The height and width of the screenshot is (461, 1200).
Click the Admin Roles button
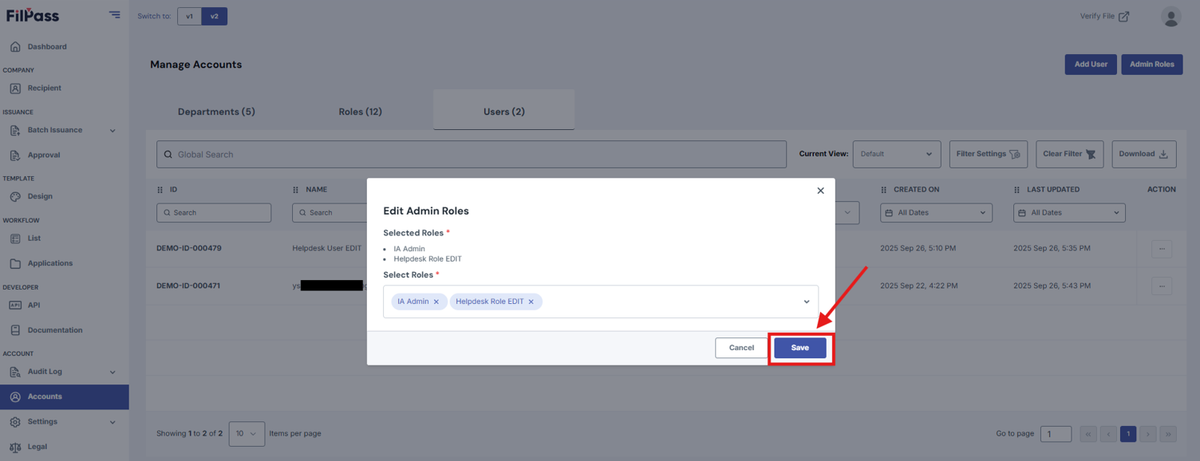pyautogui.click(x=1151, y=64)
